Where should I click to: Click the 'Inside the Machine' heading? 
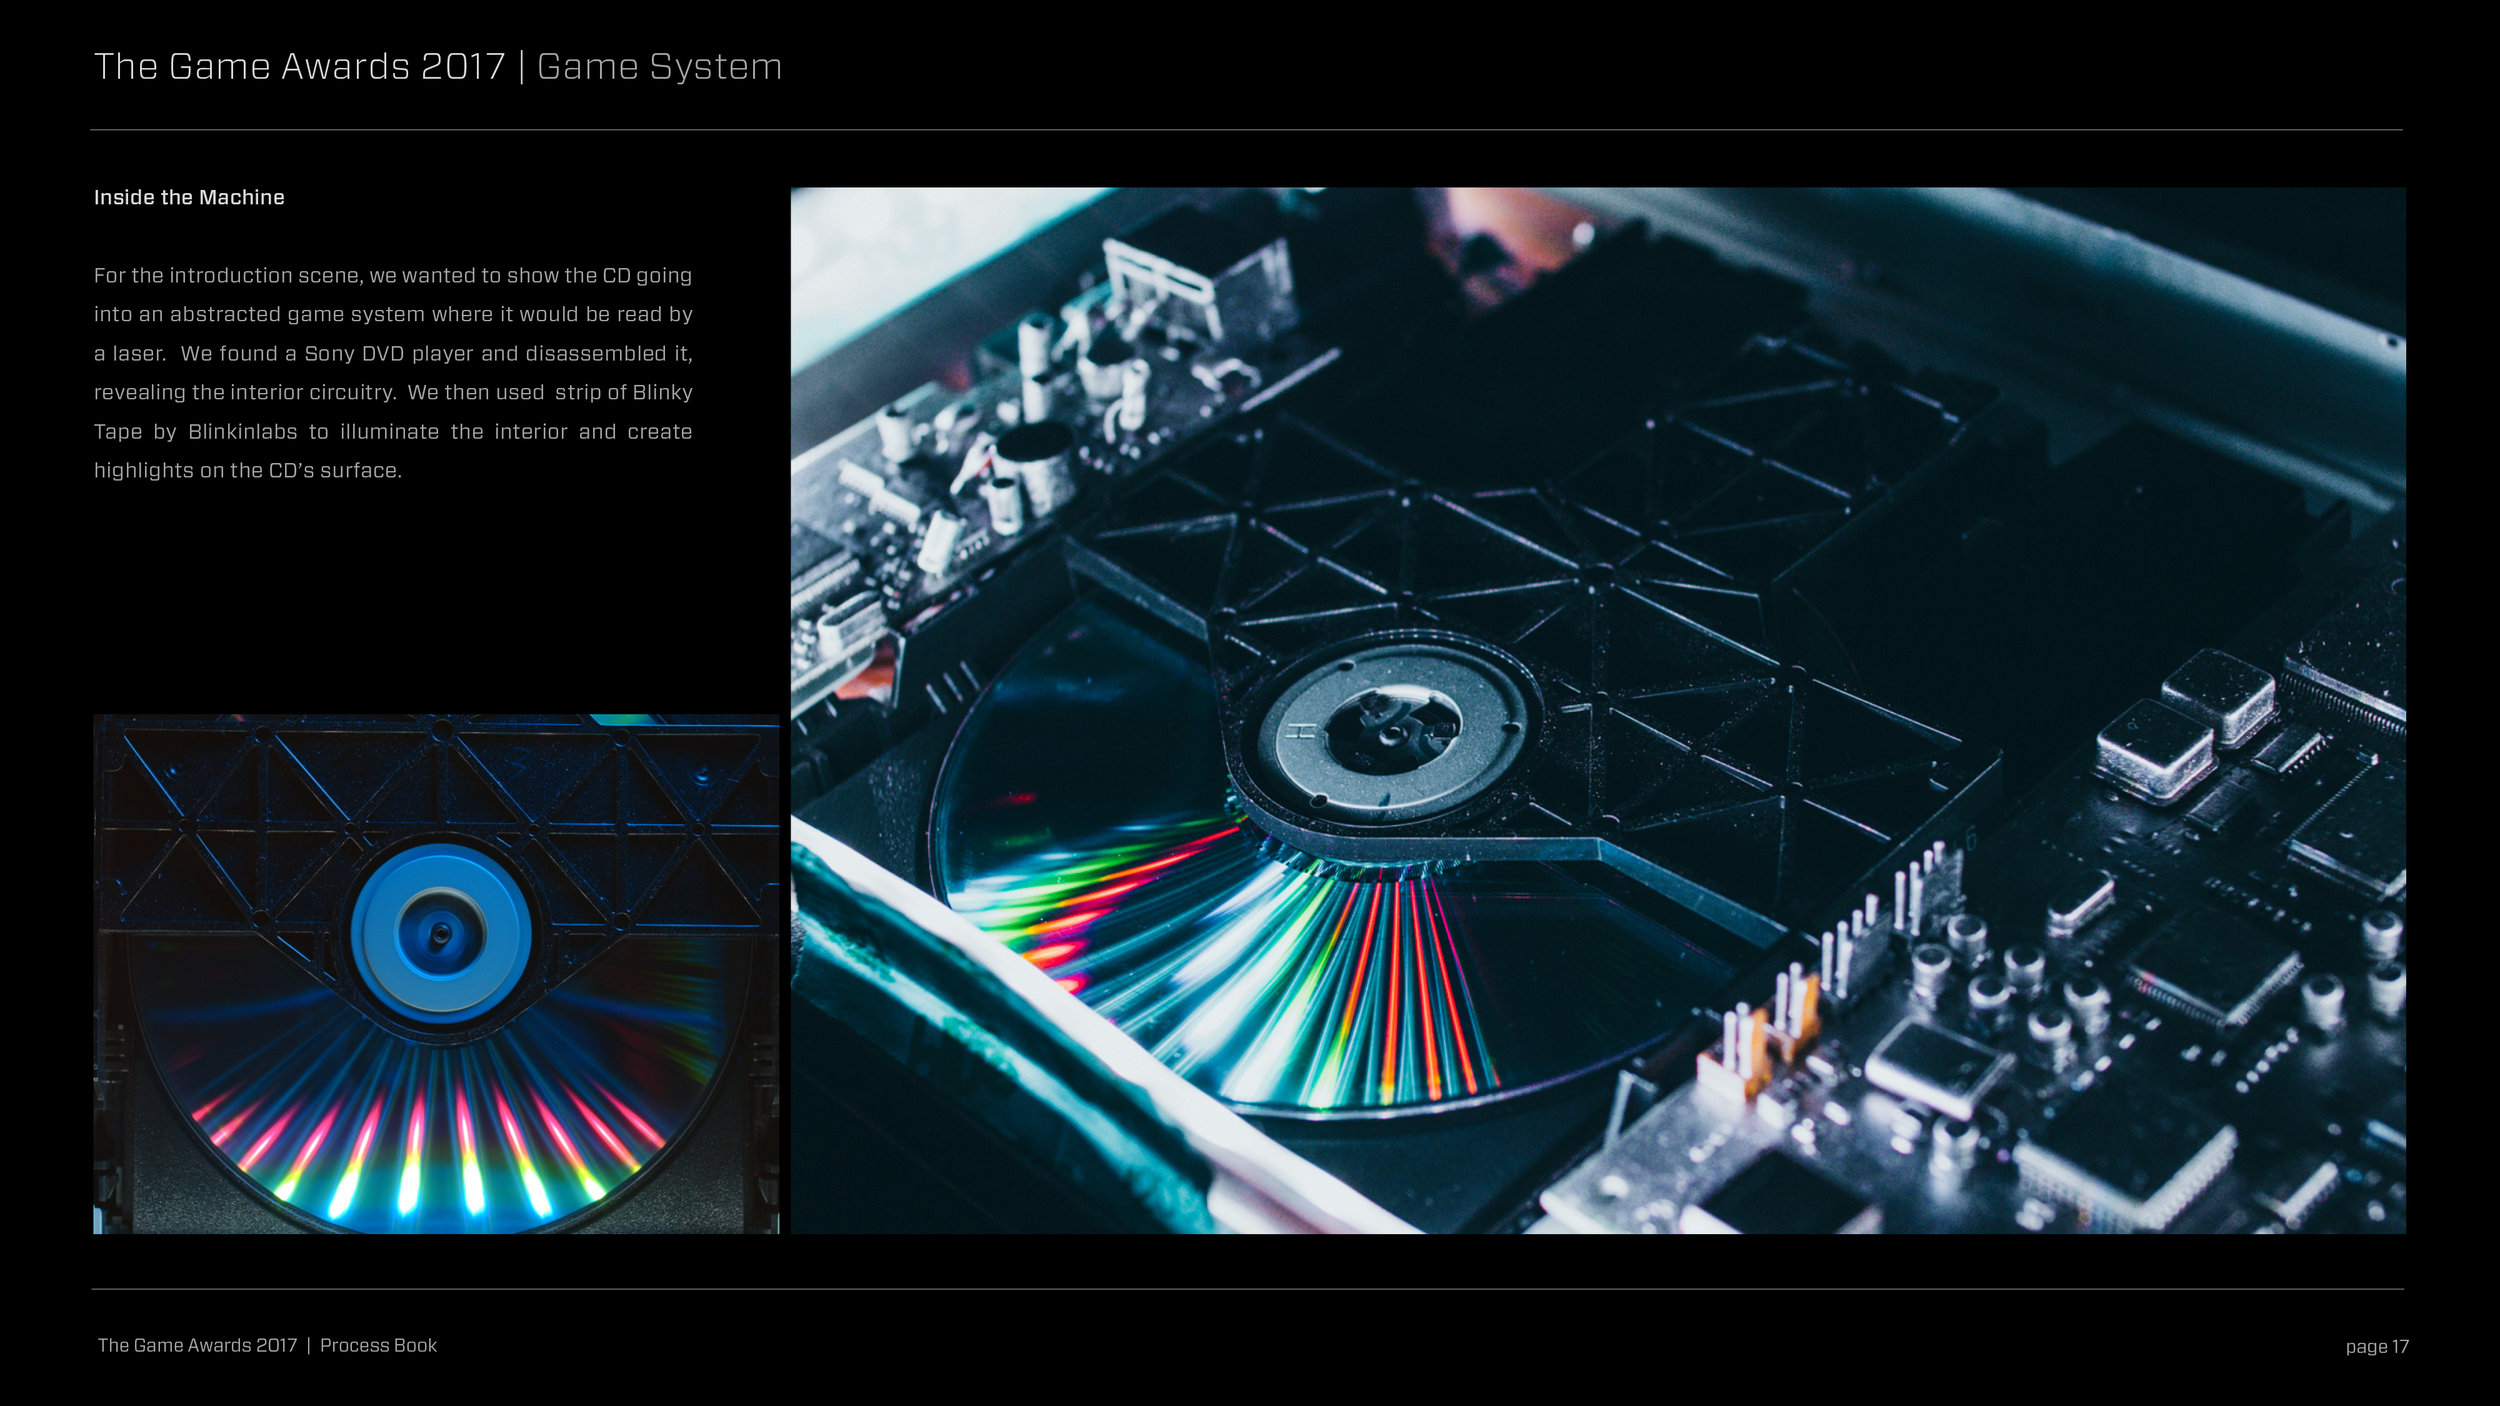189,197
